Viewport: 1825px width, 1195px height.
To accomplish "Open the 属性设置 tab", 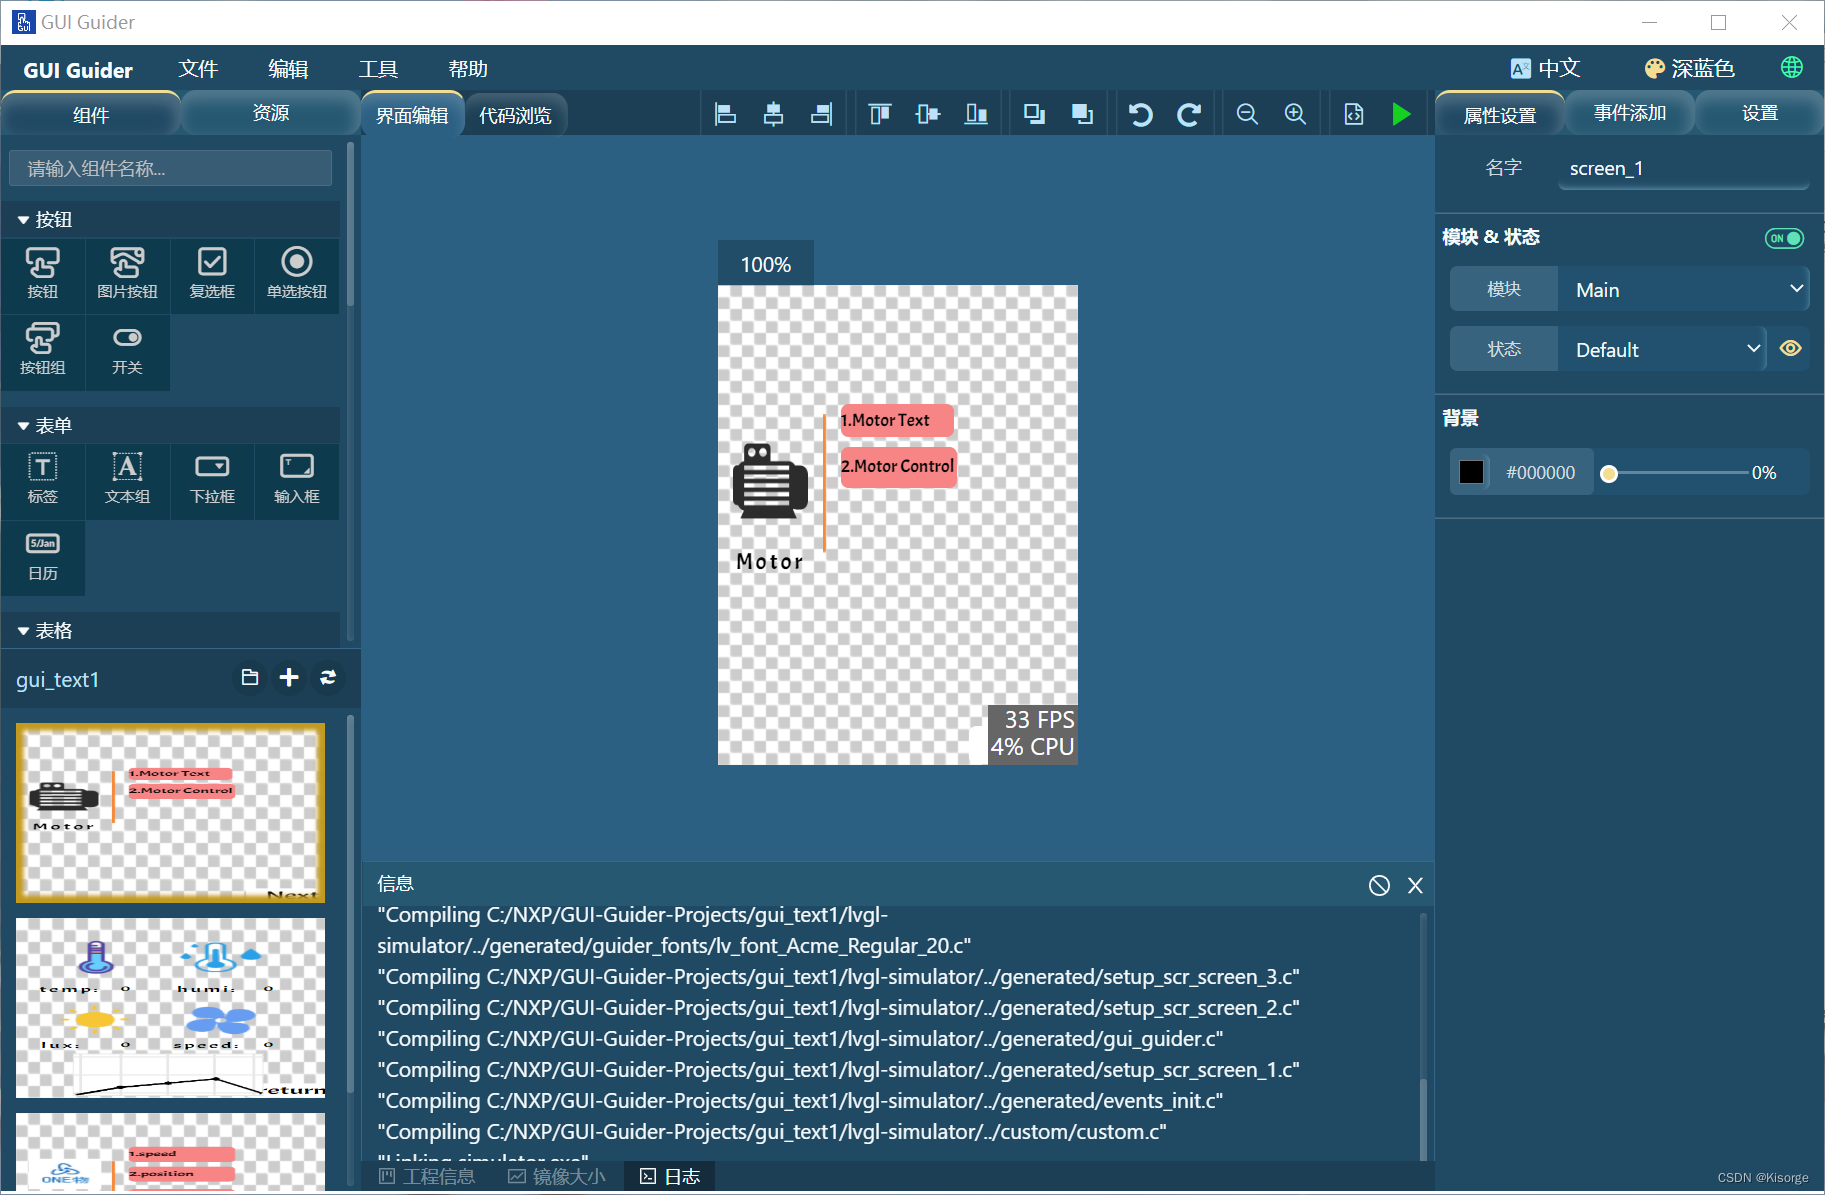I will point(1500,115).
